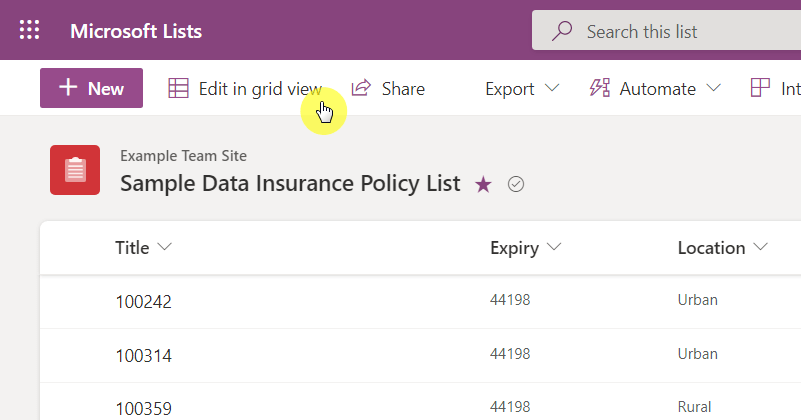This screenshot has width=801, height=420.
Task: Open Title column header menu
Action: (x=143, y=248)
